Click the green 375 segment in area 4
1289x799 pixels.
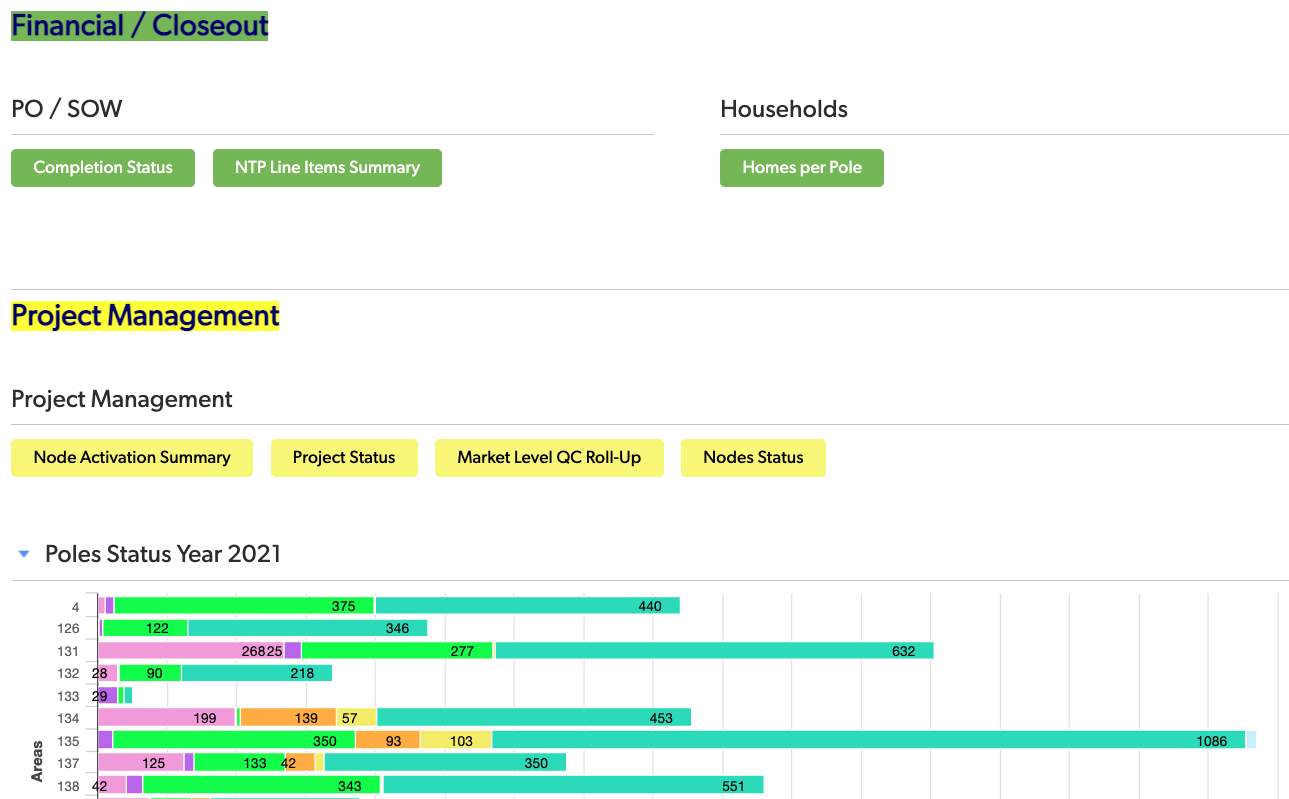click(243, 605)
